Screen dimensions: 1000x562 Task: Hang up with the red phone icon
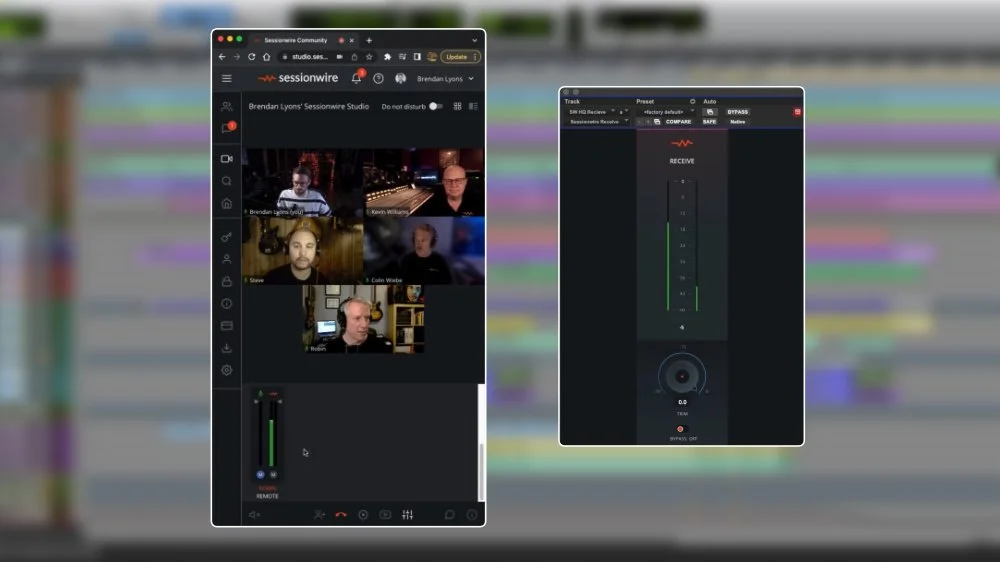[x=341, y=515]
